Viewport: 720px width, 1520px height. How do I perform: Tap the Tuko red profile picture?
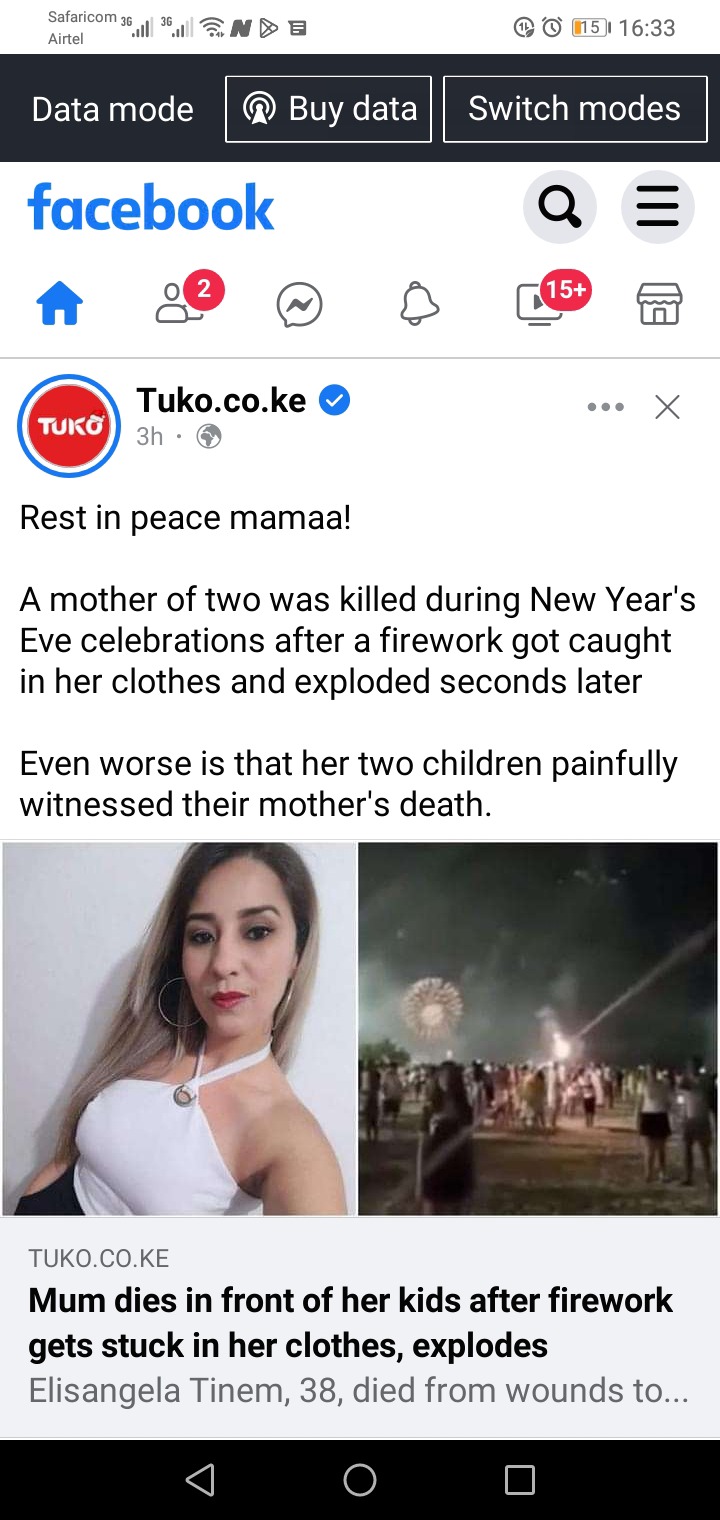point(69,426)
